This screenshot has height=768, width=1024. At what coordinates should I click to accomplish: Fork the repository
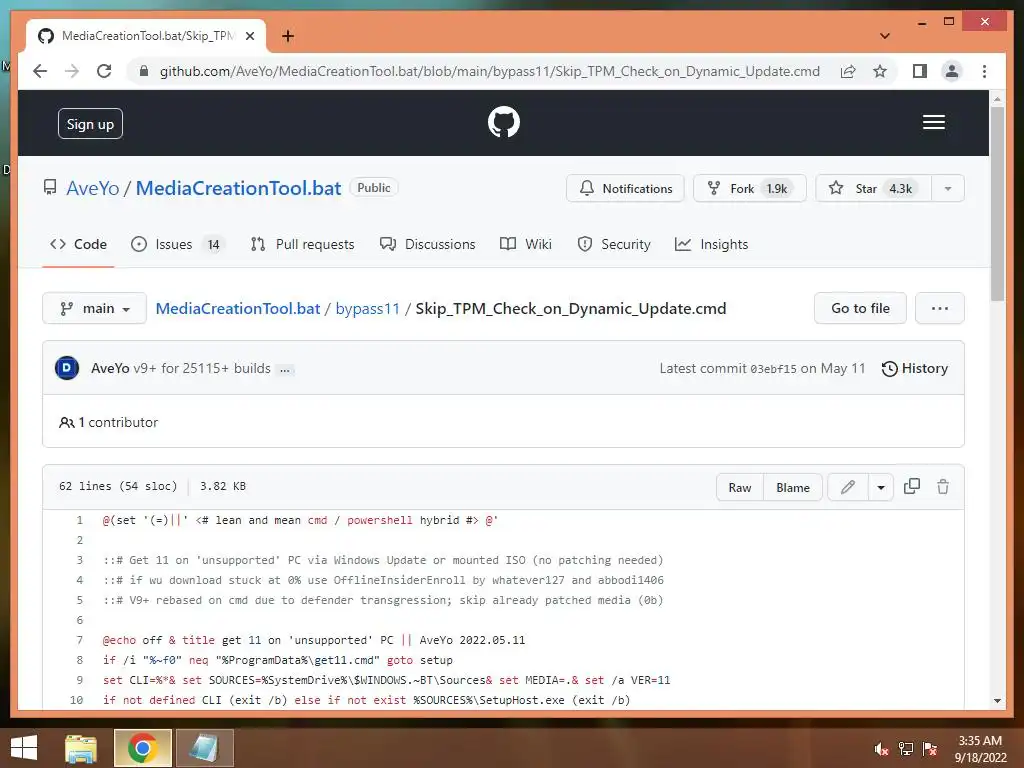coord(749,189)
